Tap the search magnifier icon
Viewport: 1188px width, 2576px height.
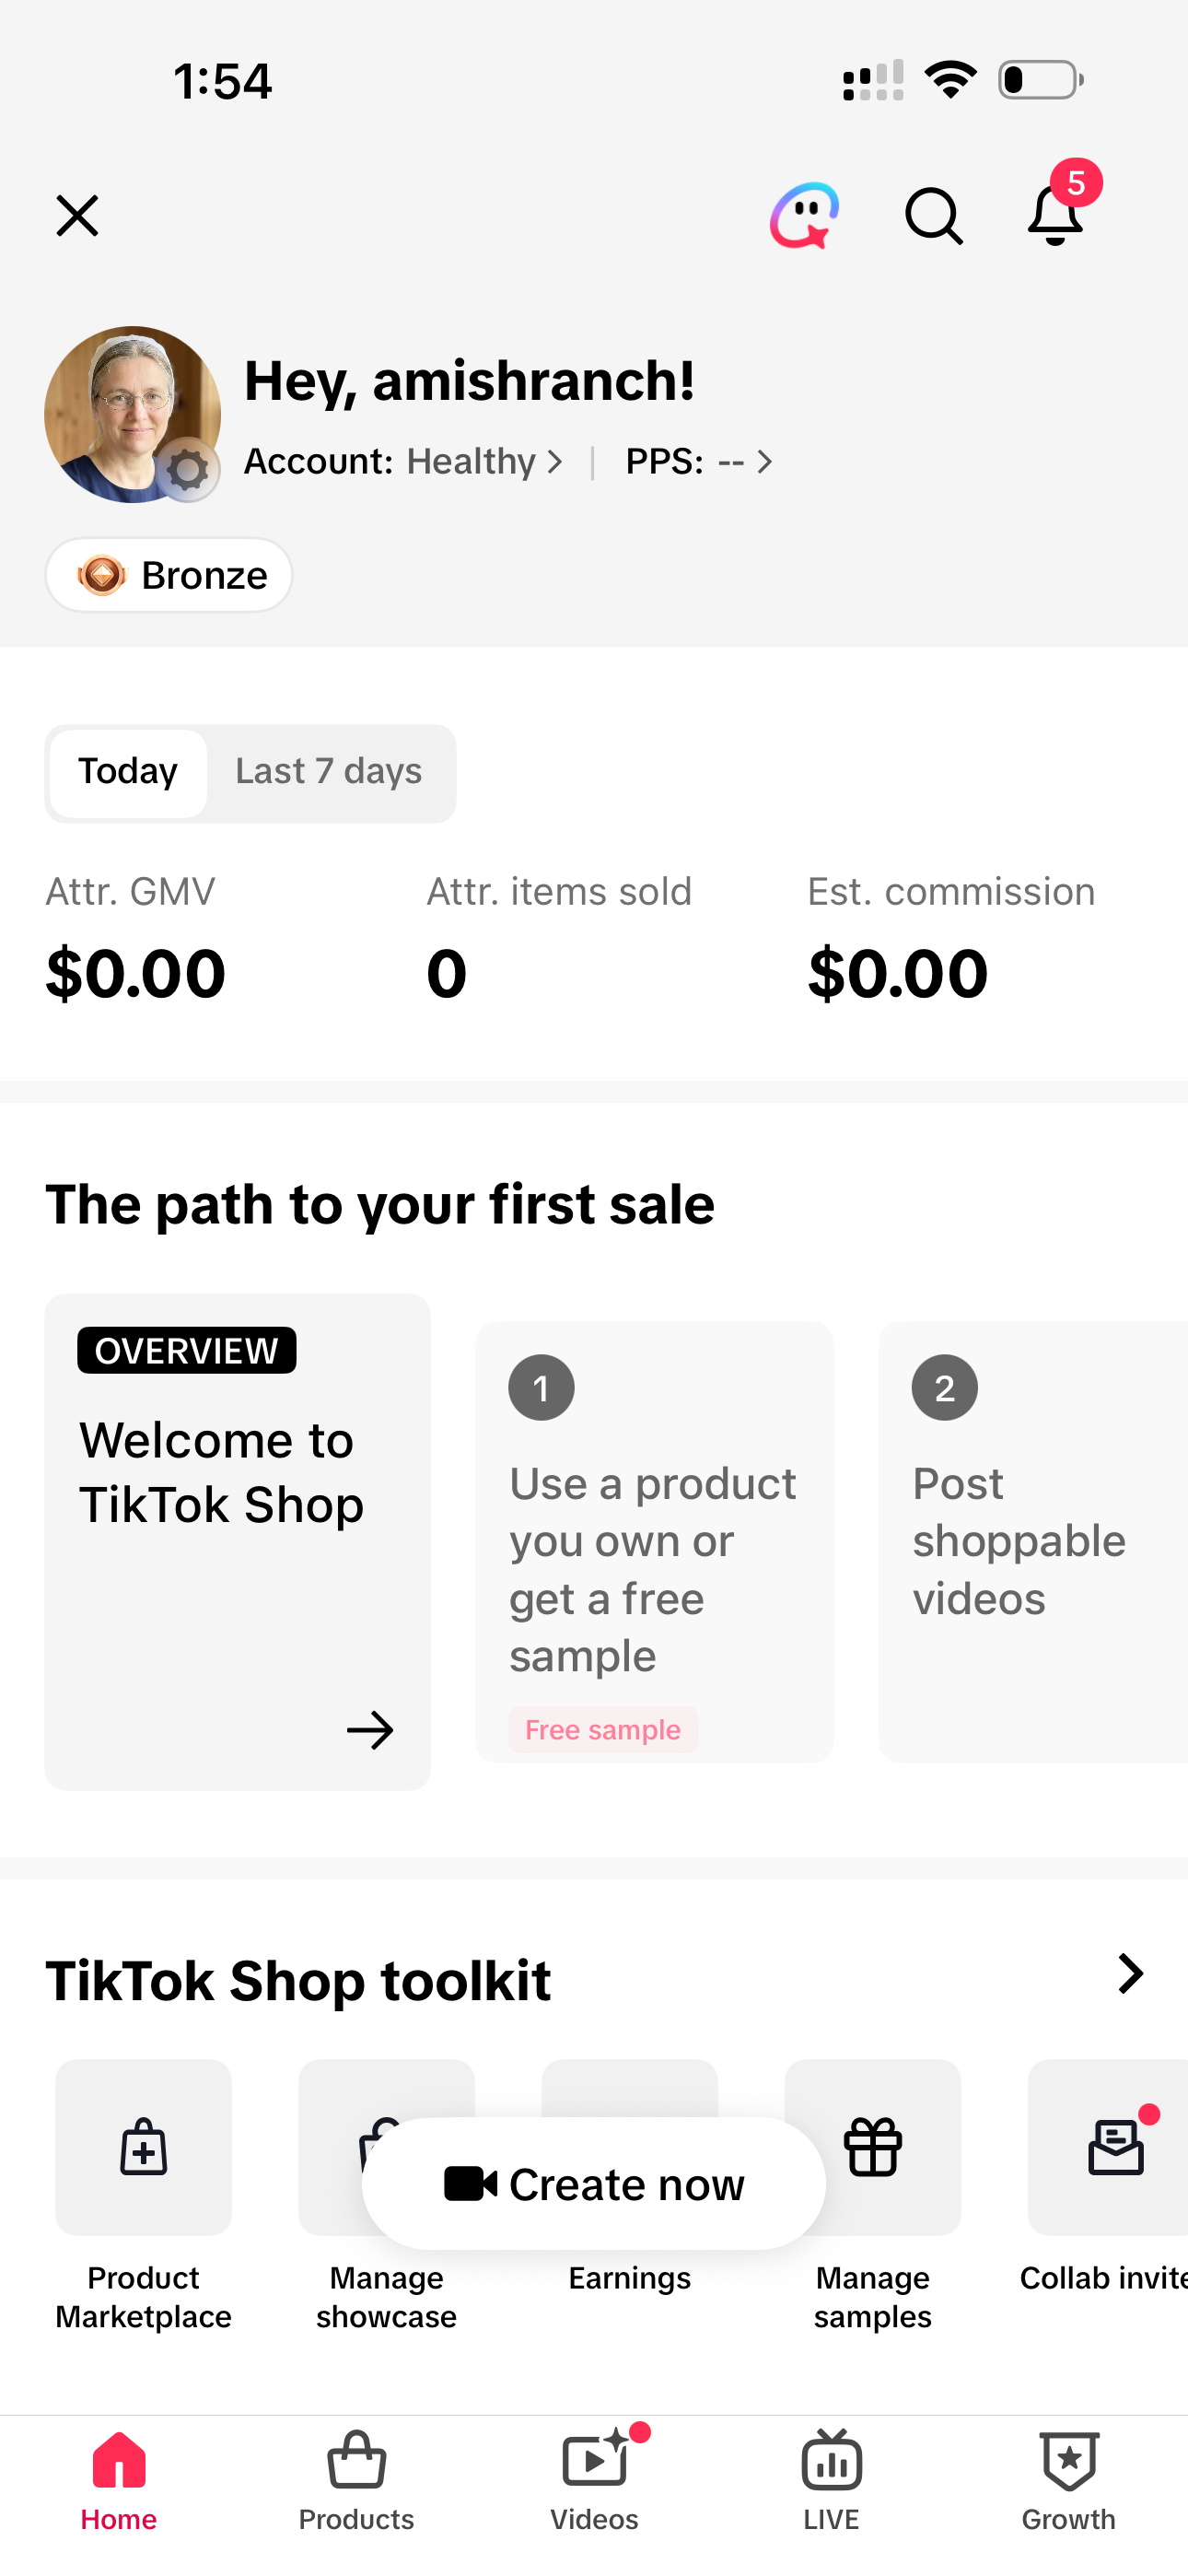tap(933, 215)
